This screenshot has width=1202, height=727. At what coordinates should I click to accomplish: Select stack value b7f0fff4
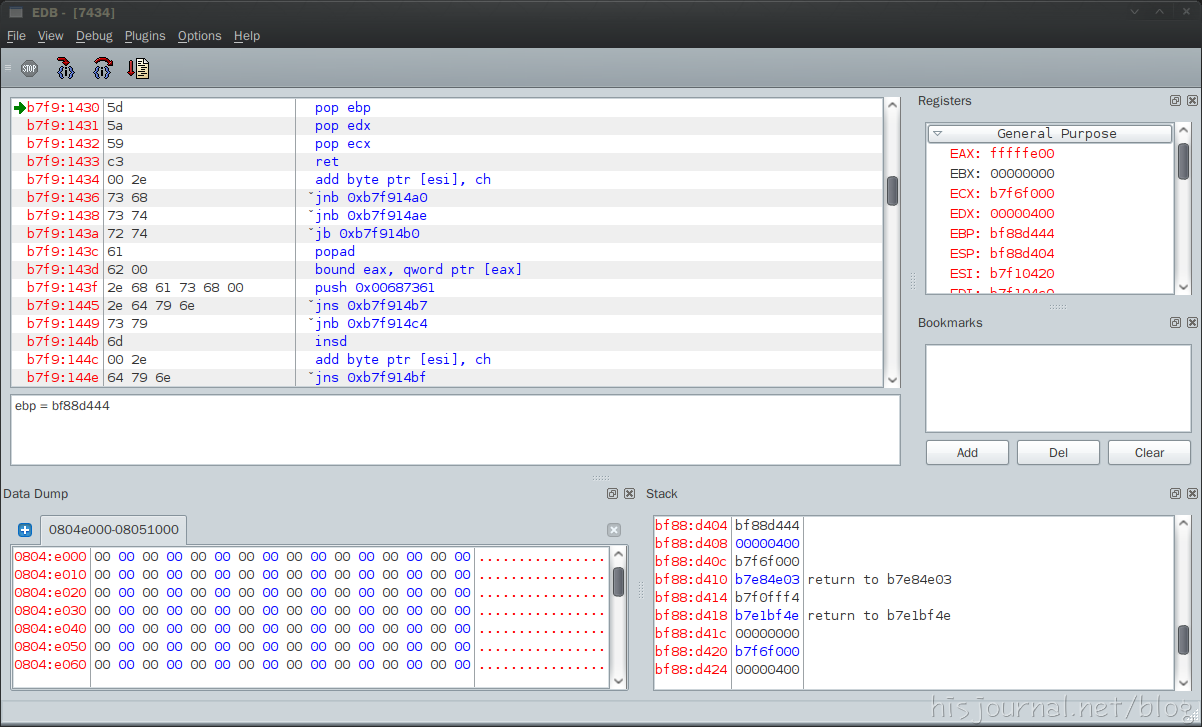tap(767, 598)
